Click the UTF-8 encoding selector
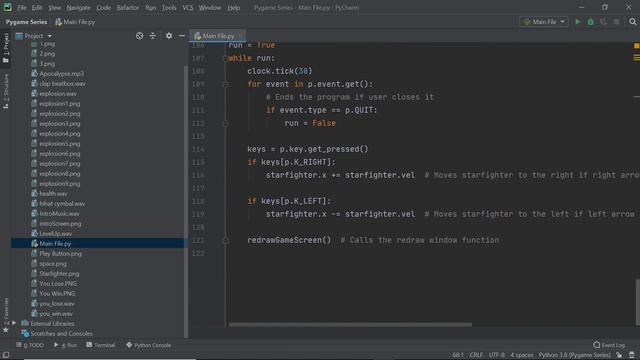Screen dimensions: 640x360 click(x=497, y=355)
